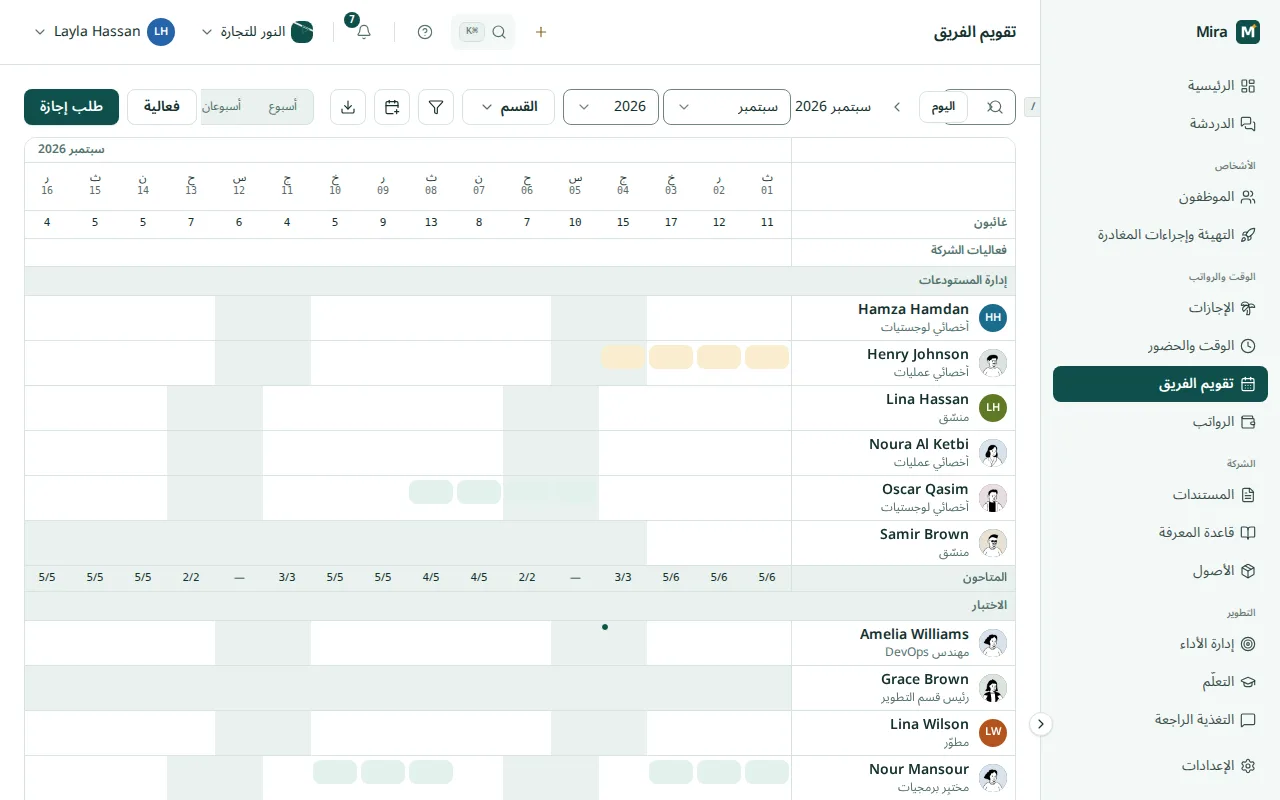Click Hamza Hamdan's HH avatar
The width and height of the screenshot is (1280, 800).
(993, 318)
